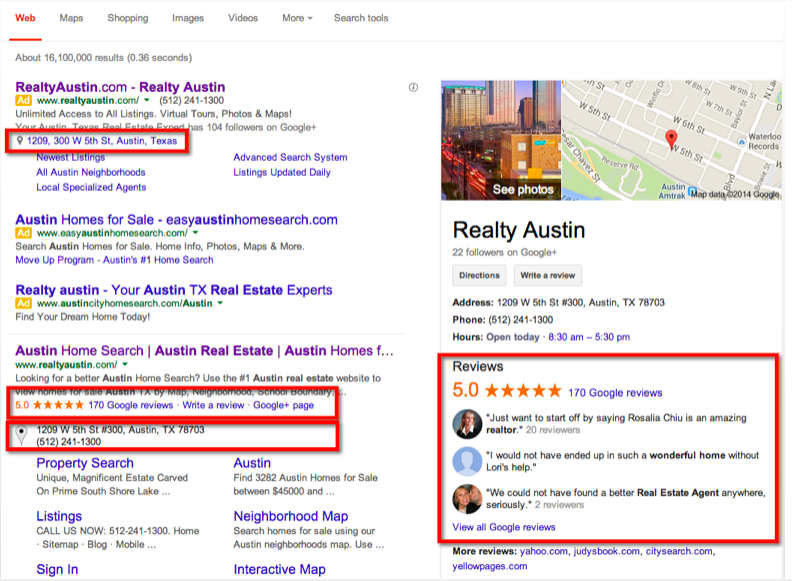Image resolution: width=792 pixels, height=581 pixels.
Task: Switch to the Images tab
Action: 188,18
